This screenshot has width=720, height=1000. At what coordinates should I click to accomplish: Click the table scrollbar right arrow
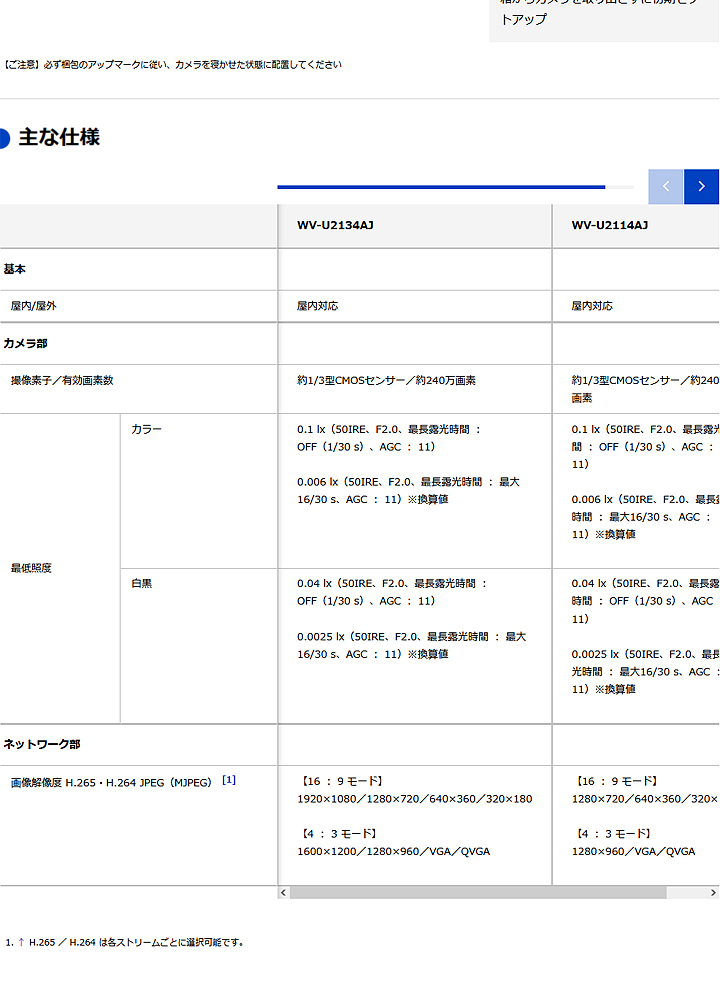pos(713,893)
